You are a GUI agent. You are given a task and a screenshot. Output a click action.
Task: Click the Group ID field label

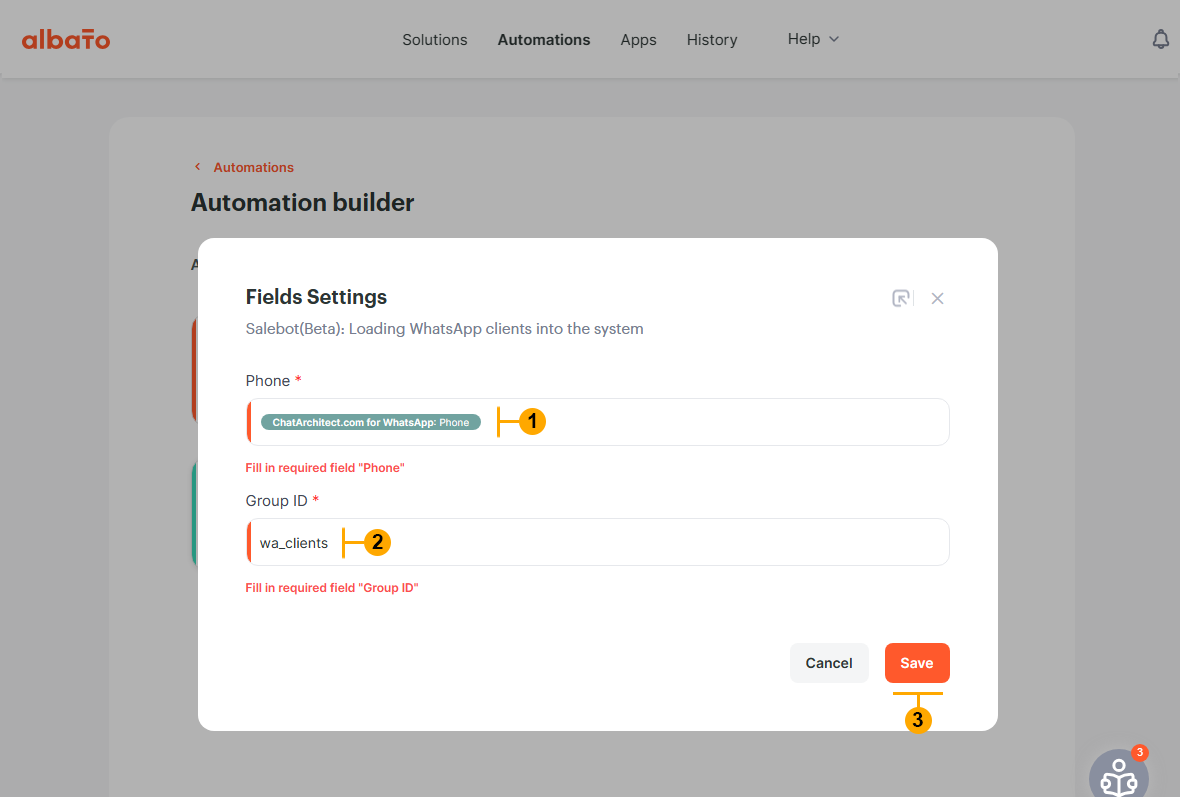(276, 501)
